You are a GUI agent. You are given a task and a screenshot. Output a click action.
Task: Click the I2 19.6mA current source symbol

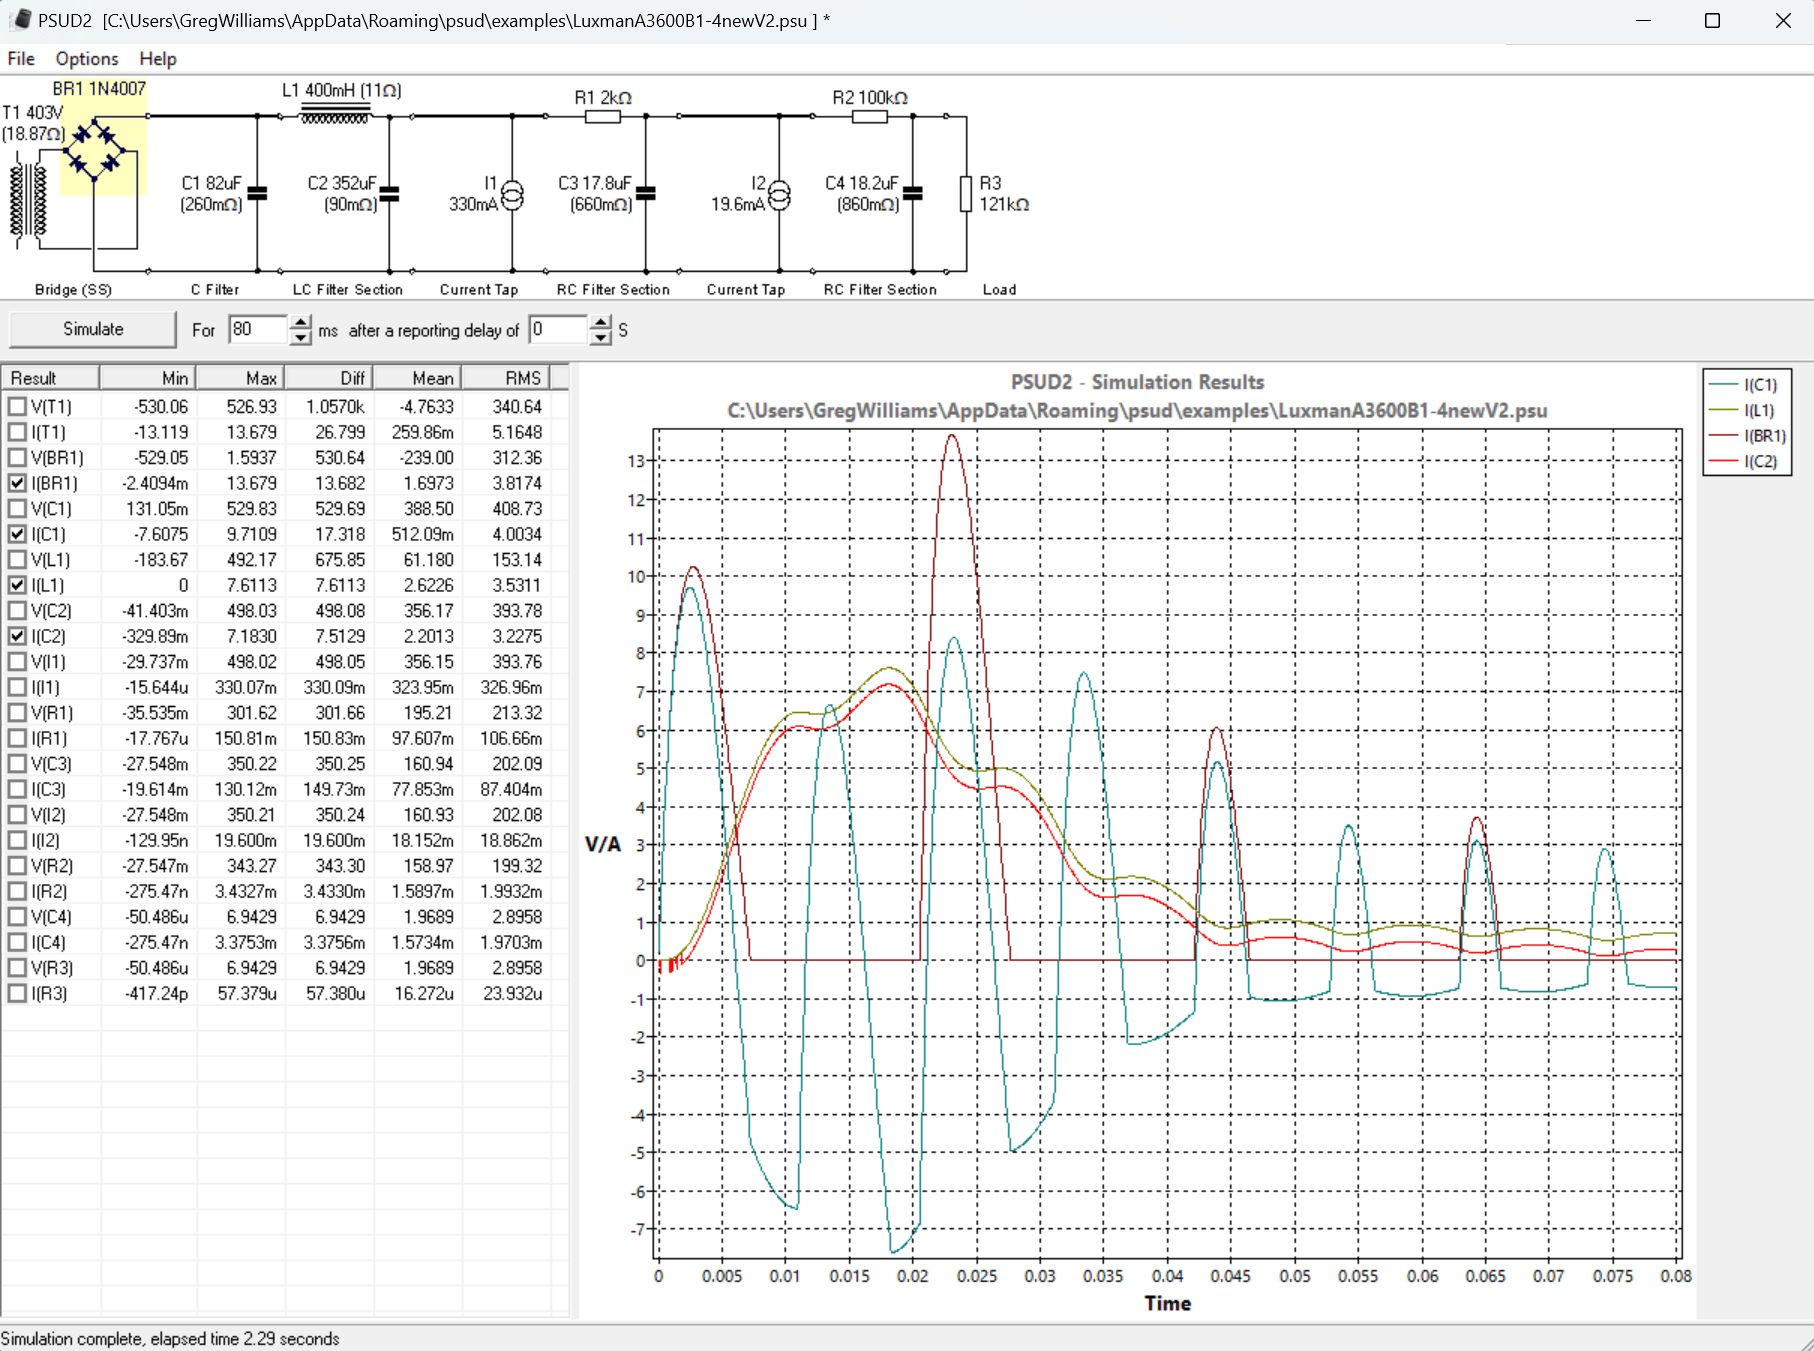pos(779,195)
